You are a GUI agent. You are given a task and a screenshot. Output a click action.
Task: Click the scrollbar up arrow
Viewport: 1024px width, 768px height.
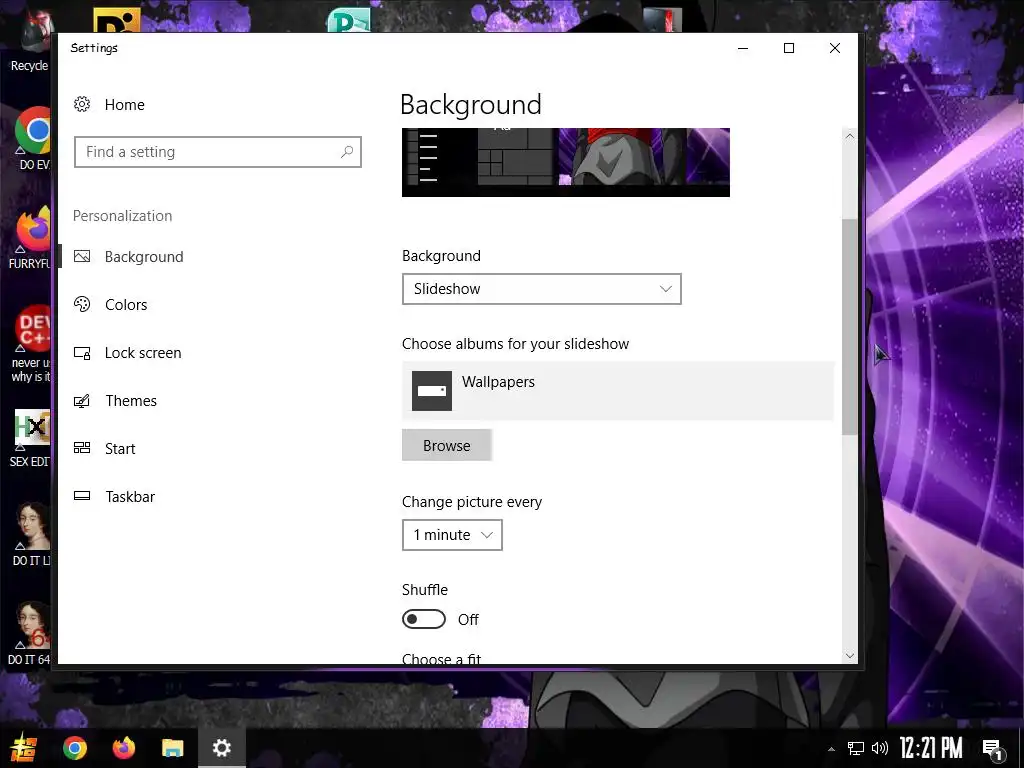[849, 136]
